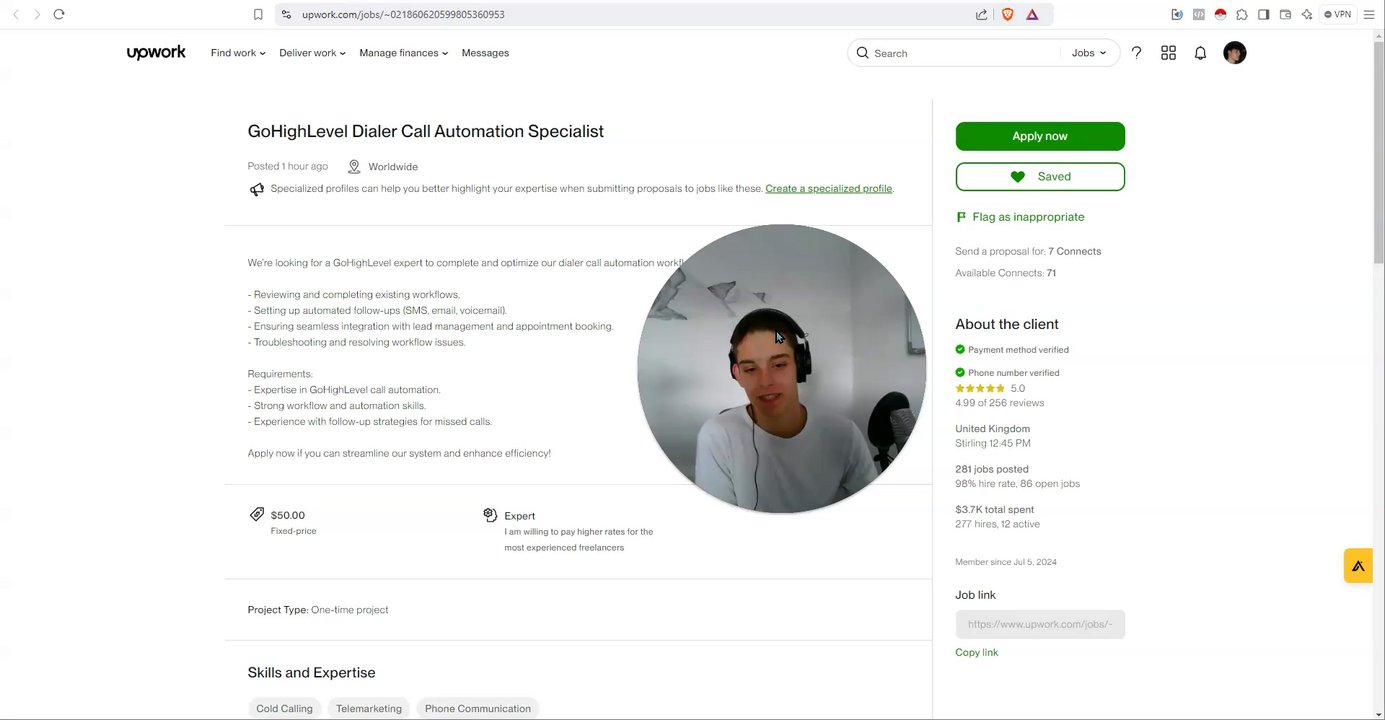Click the Expert experience level label
The width and height of the screenshot is (1385, 720).
point(520,516)
